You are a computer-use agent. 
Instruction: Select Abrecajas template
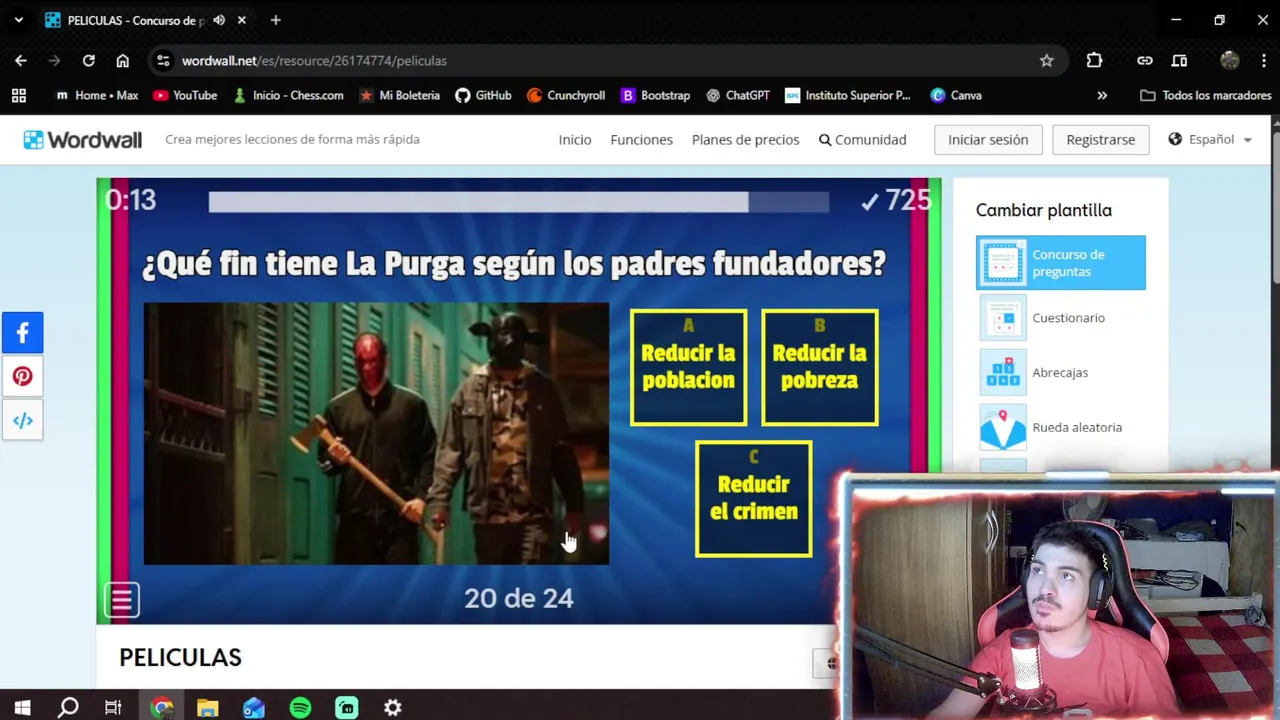(x=1061, y=373)
